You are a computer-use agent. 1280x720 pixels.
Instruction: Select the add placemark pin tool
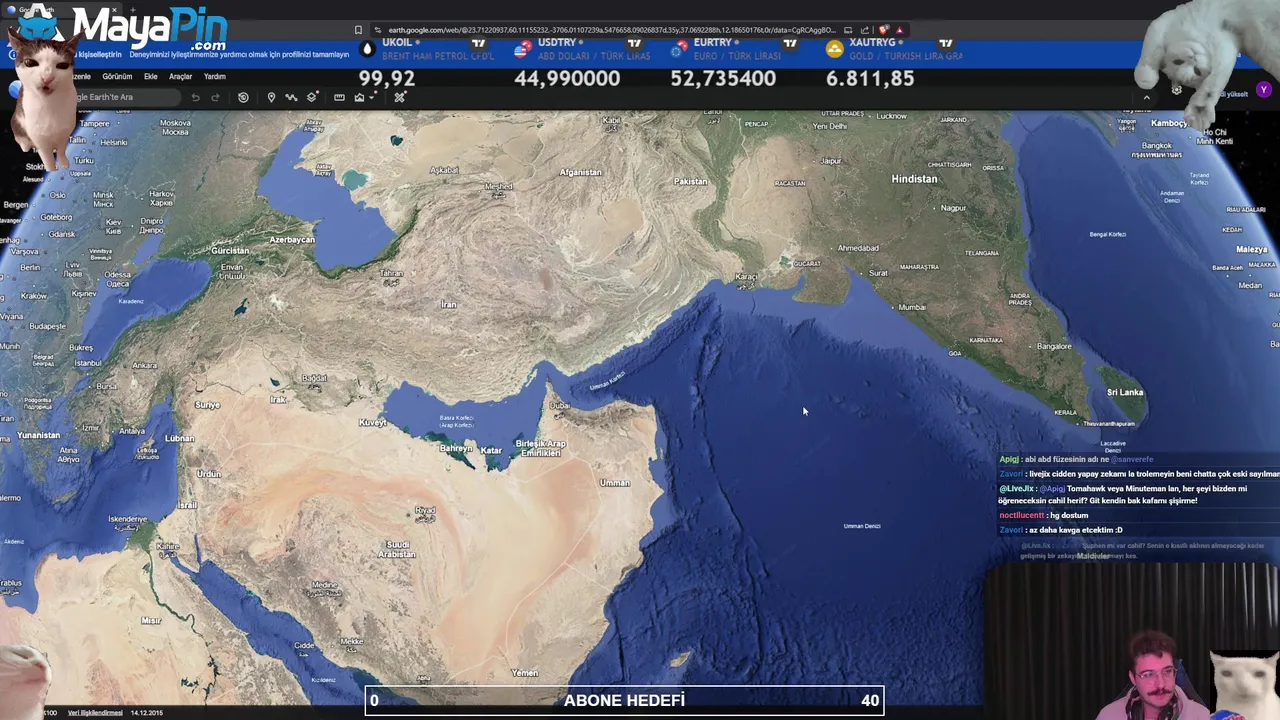coord(271,97)
